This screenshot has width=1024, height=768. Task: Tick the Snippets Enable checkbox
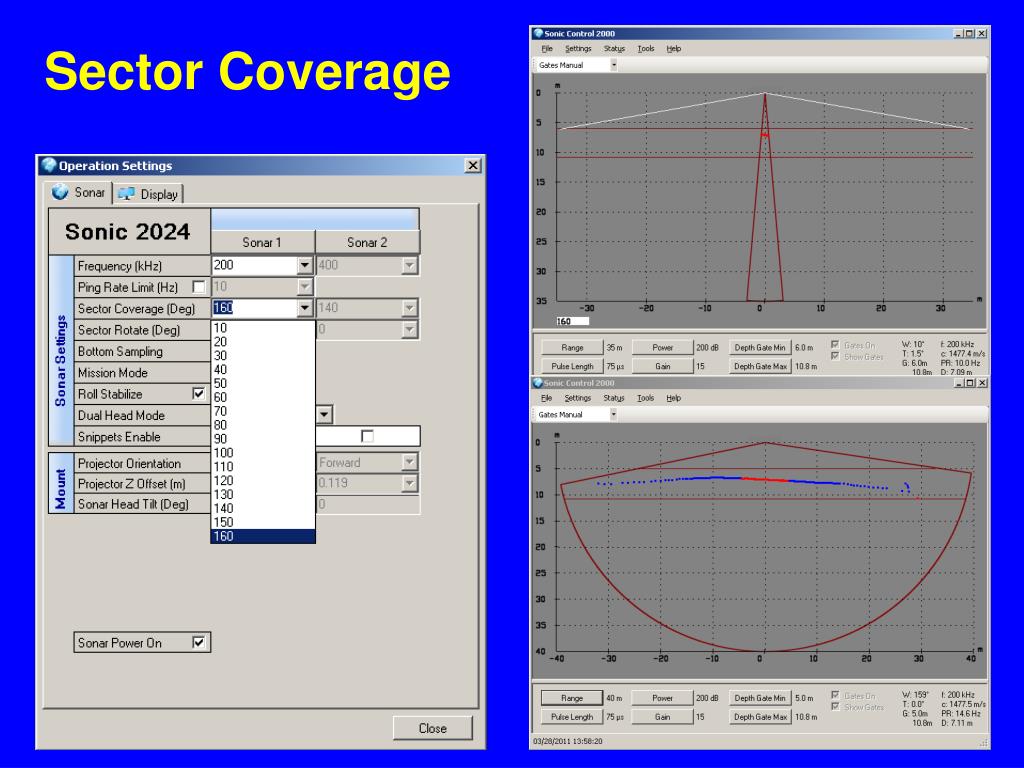coord(367,436)
